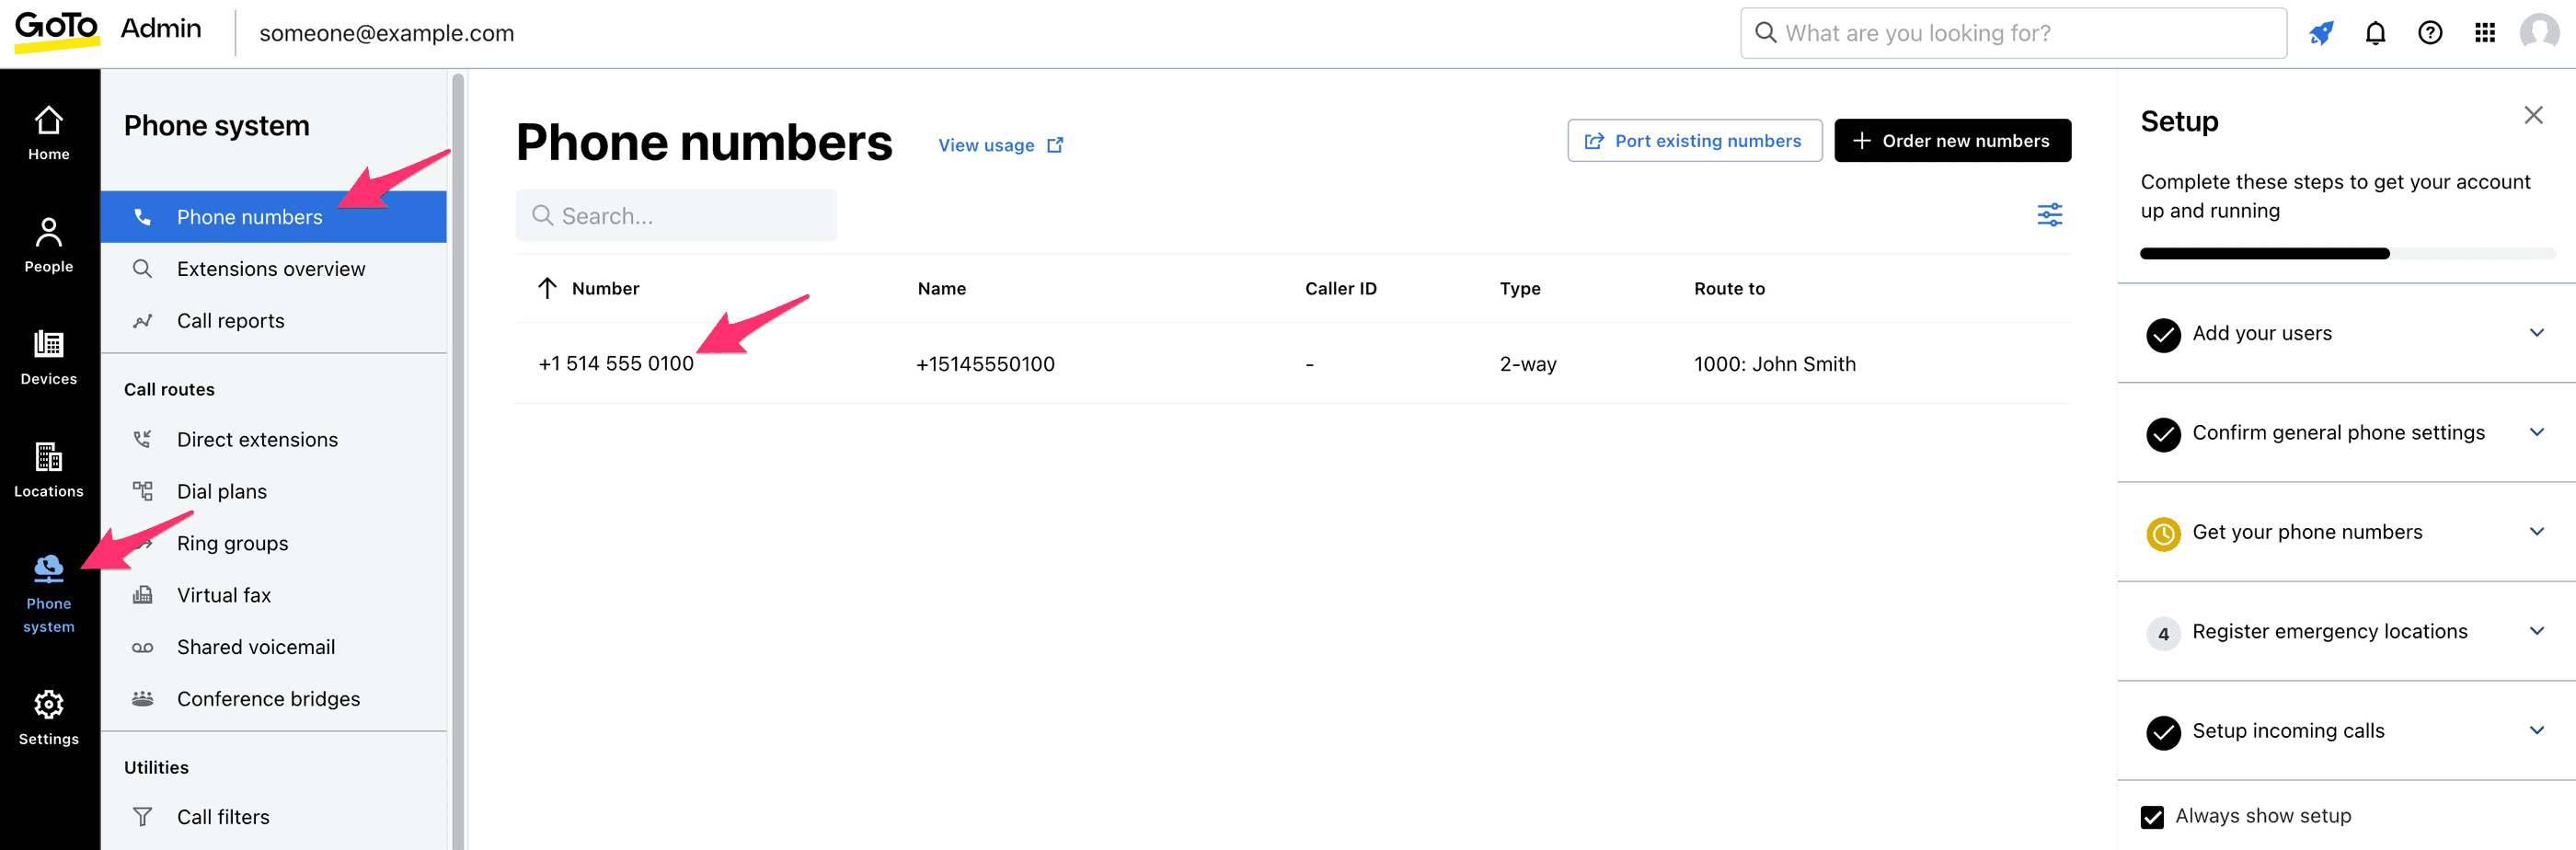Screen dimensions: 2576x850
Task: Click the notification bell icon
Action: click(x=2375, y=32)
